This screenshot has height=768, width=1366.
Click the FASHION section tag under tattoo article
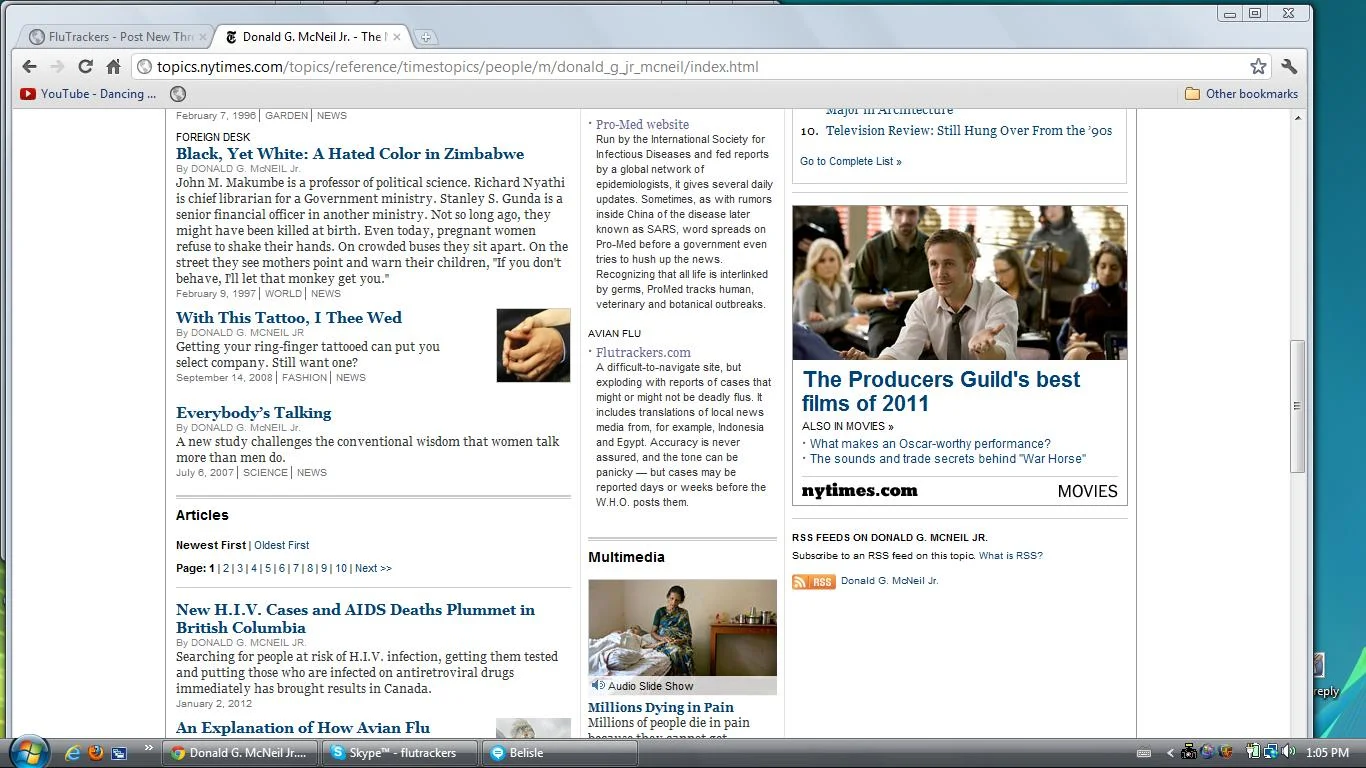[305, 378]
